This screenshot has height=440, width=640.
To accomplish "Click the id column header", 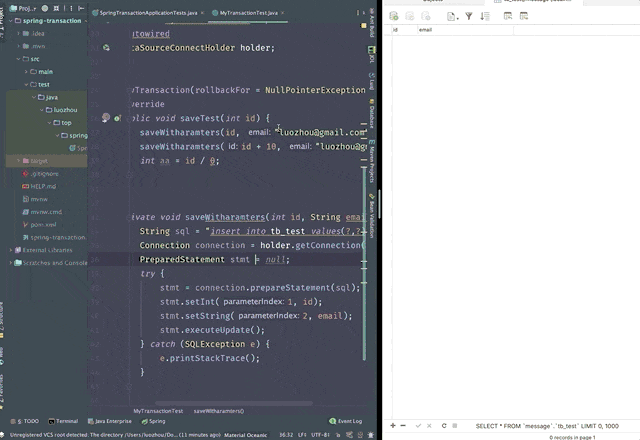I will (x=404, y=29).
